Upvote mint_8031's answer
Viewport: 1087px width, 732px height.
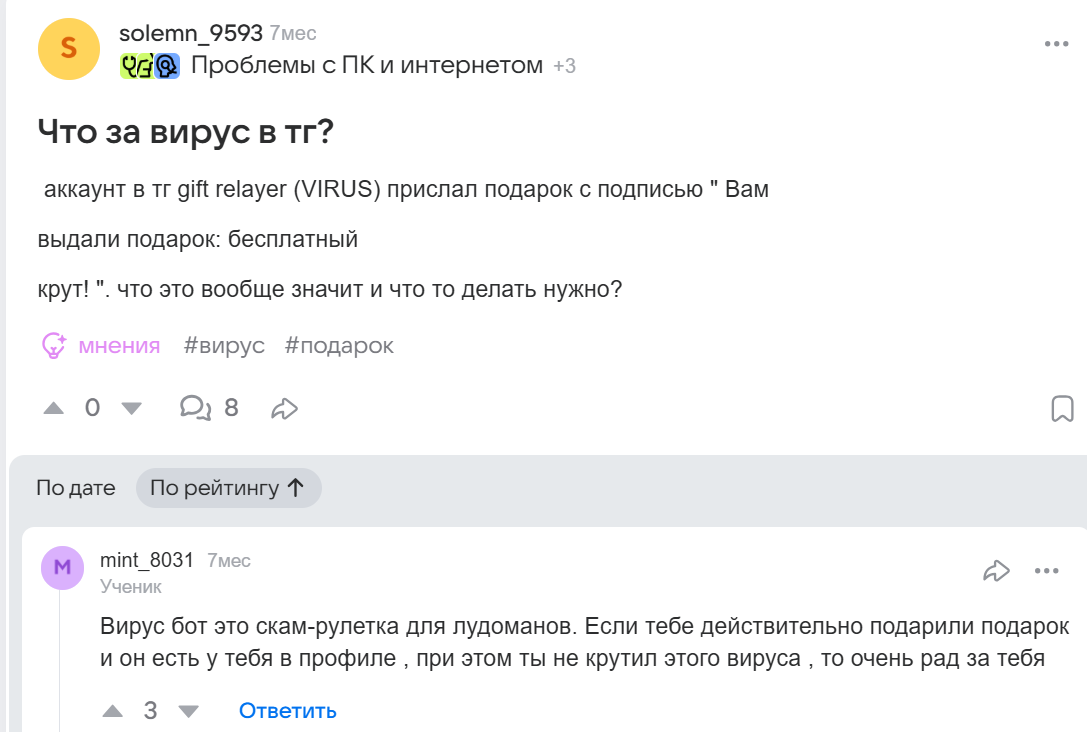(x=113, y=711)
